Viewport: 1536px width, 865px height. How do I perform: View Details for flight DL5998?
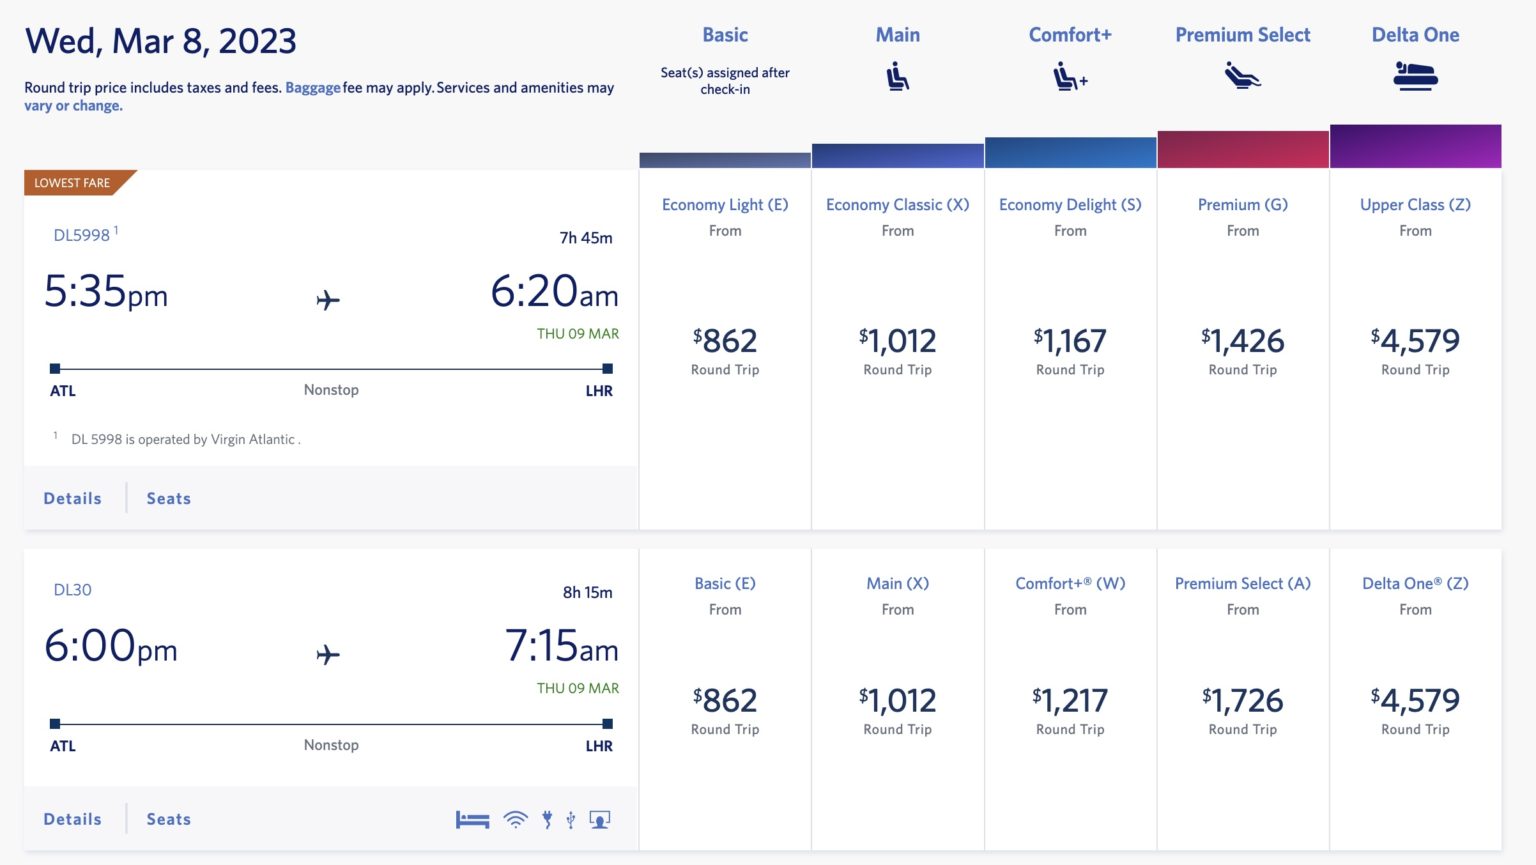71,497
